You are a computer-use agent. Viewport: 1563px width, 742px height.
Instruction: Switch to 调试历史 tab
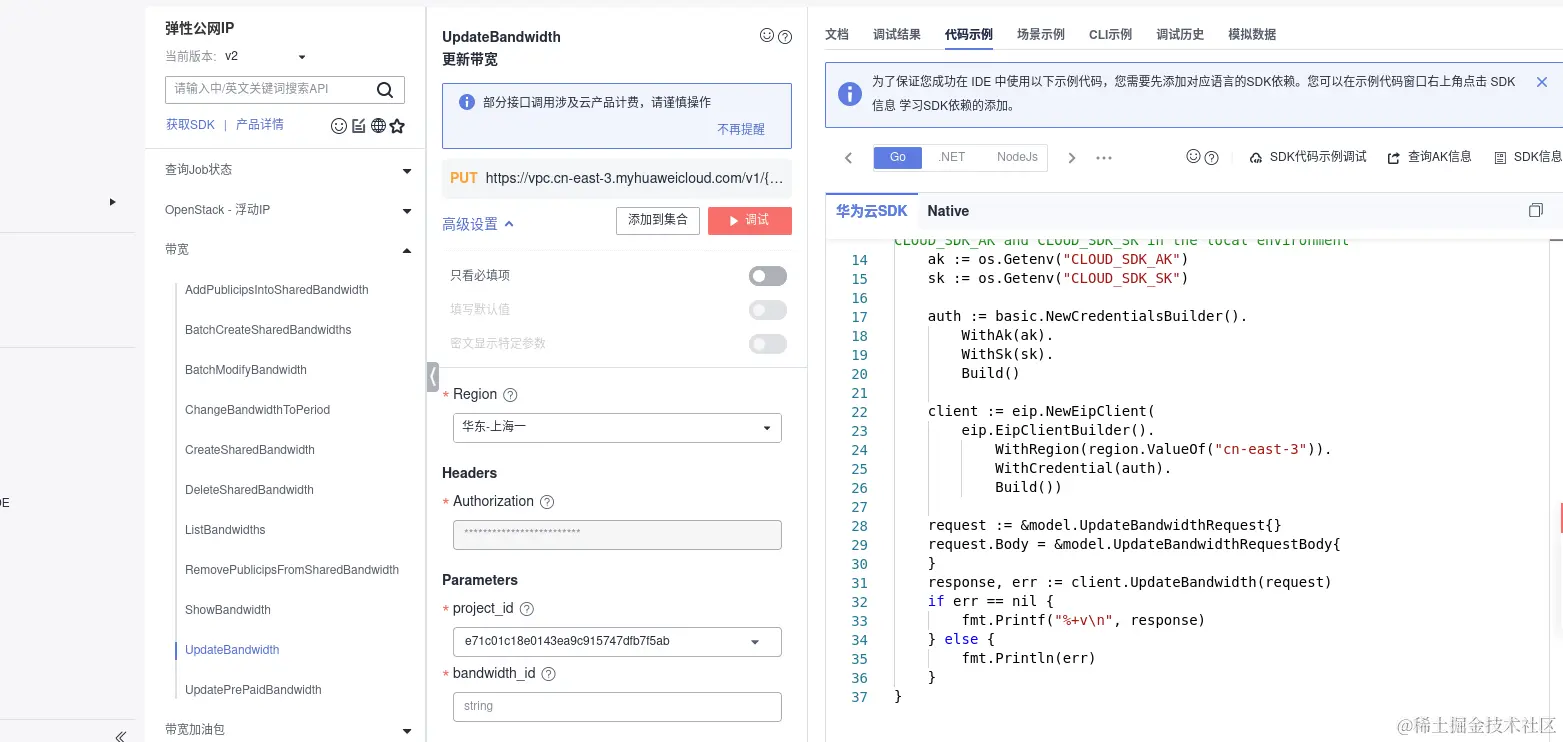[x=1180, y=34]
